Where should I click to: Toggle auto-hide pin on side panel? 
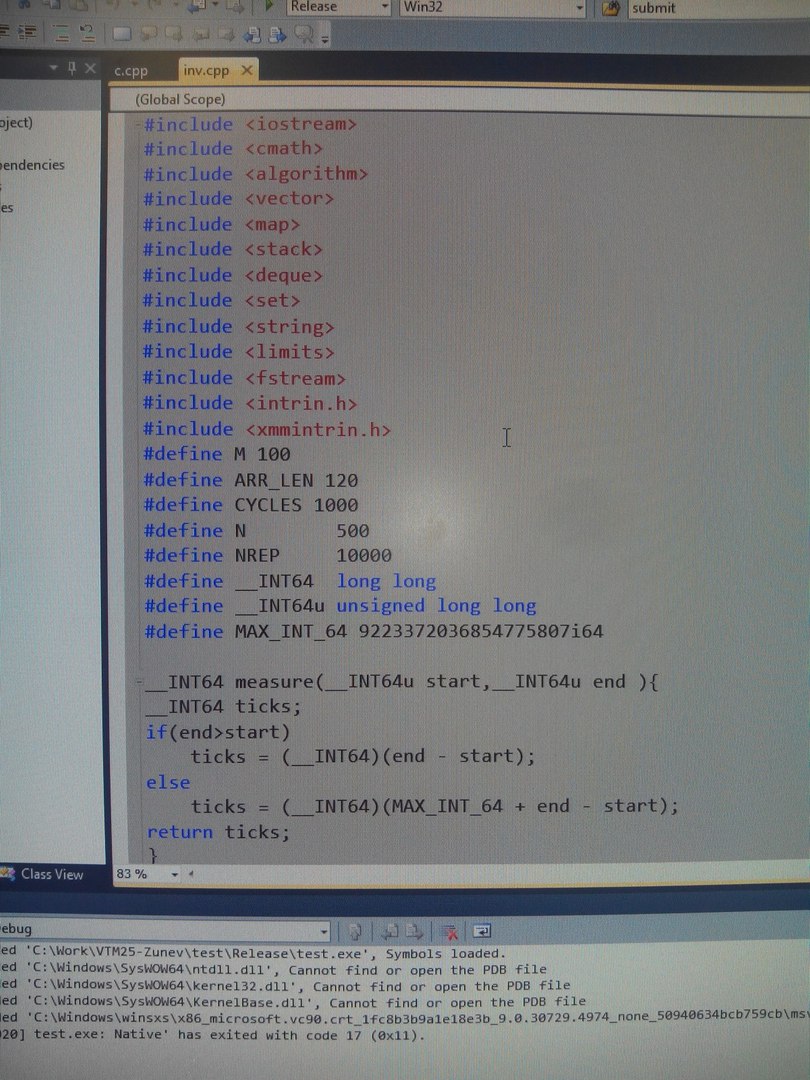point(71,68)
